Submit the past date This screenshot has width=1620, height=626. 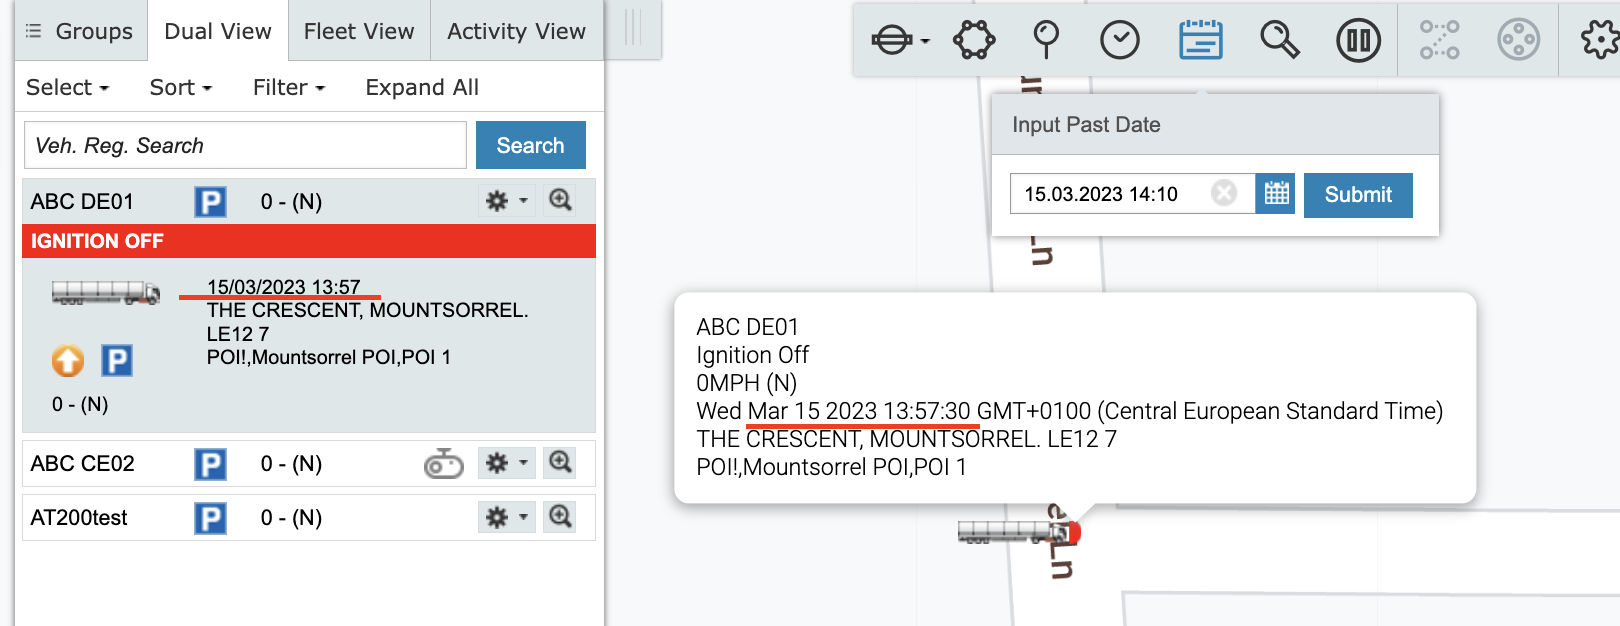(1357, 195)
